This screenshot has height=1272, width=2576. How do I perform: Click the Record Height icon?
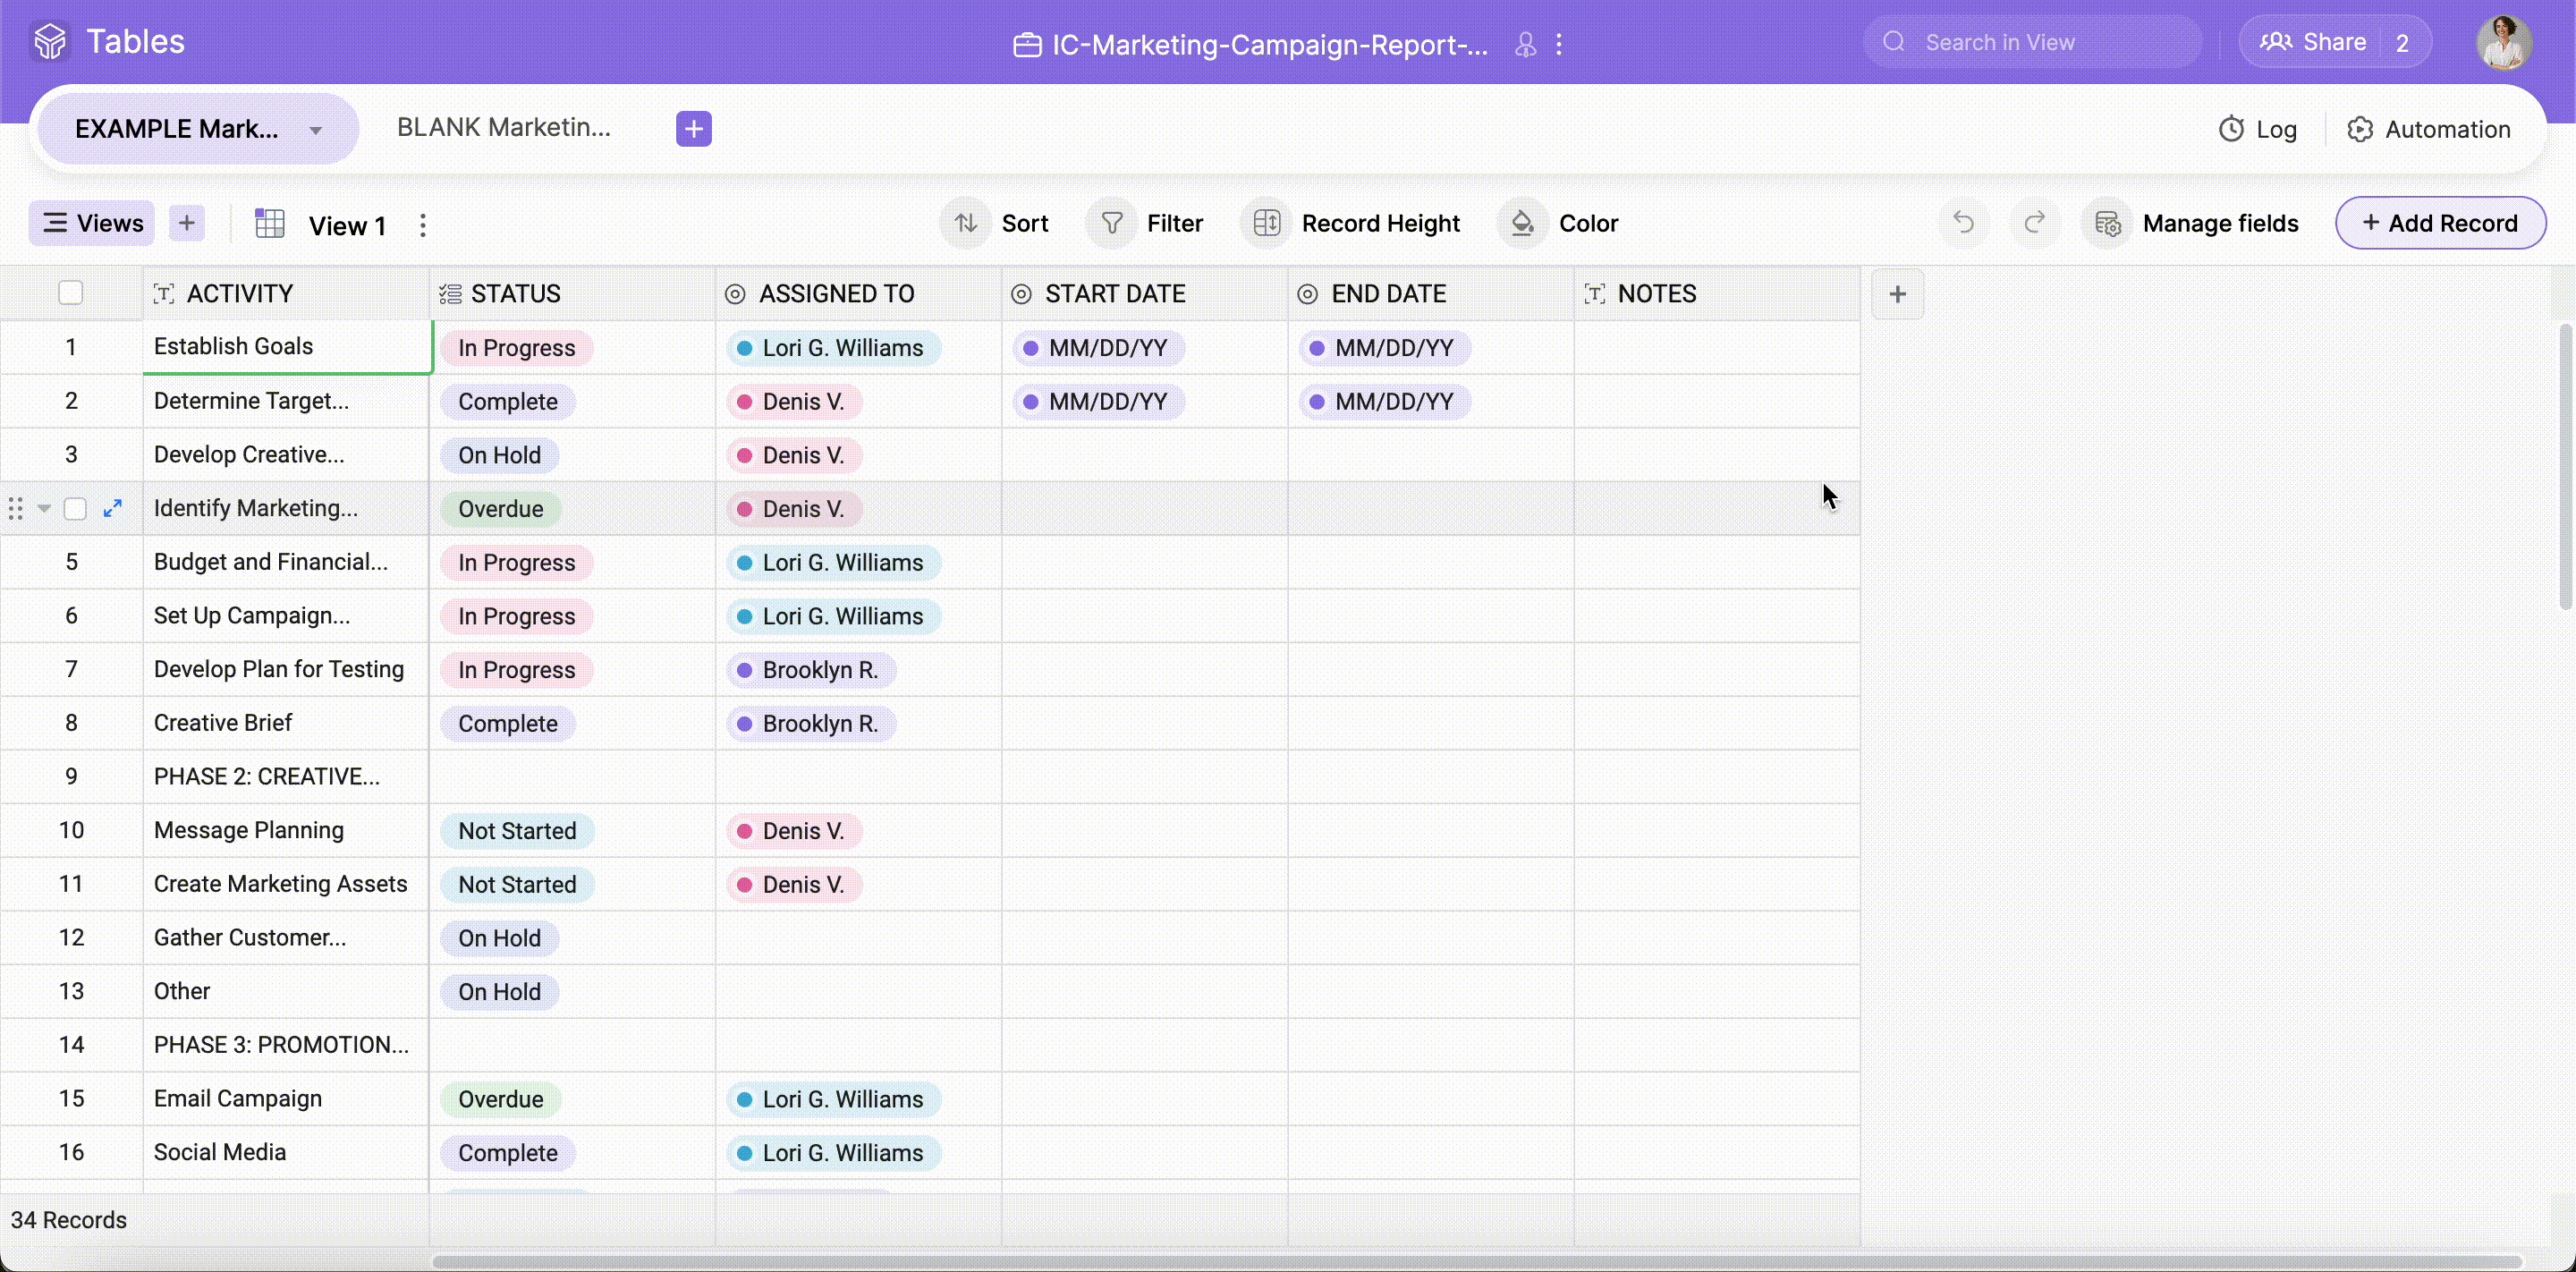(1266, 223)
